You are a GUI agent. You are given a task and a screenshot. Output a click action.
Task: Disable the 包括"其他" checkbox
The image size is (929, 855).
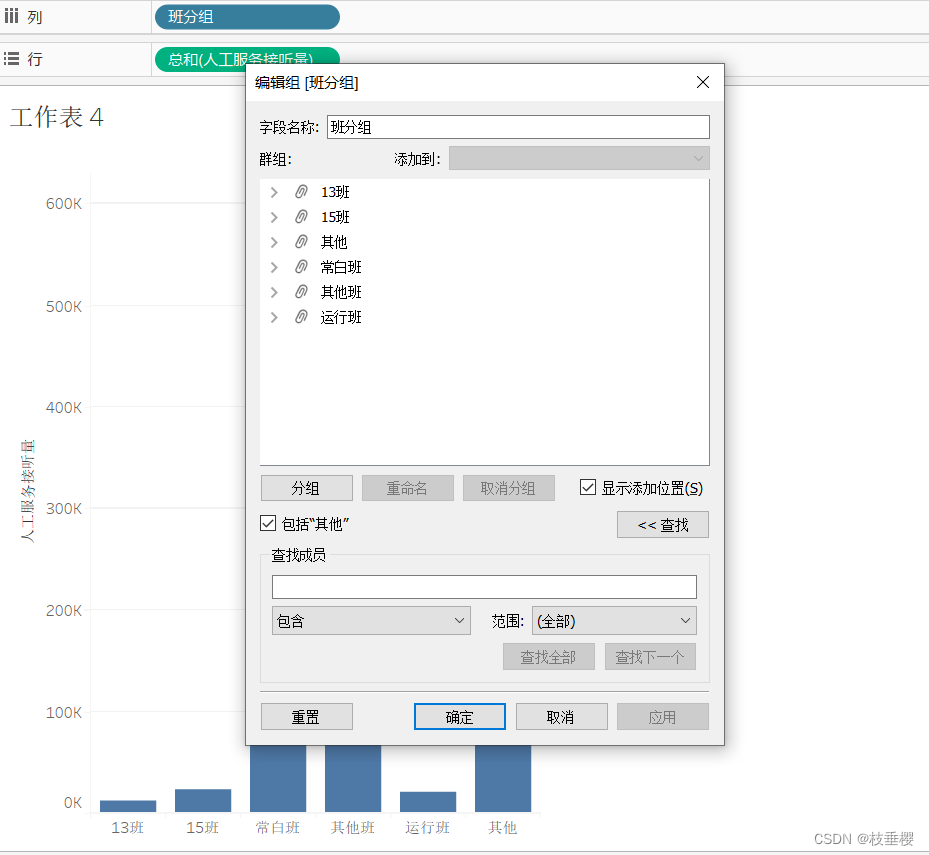point(267,522)
